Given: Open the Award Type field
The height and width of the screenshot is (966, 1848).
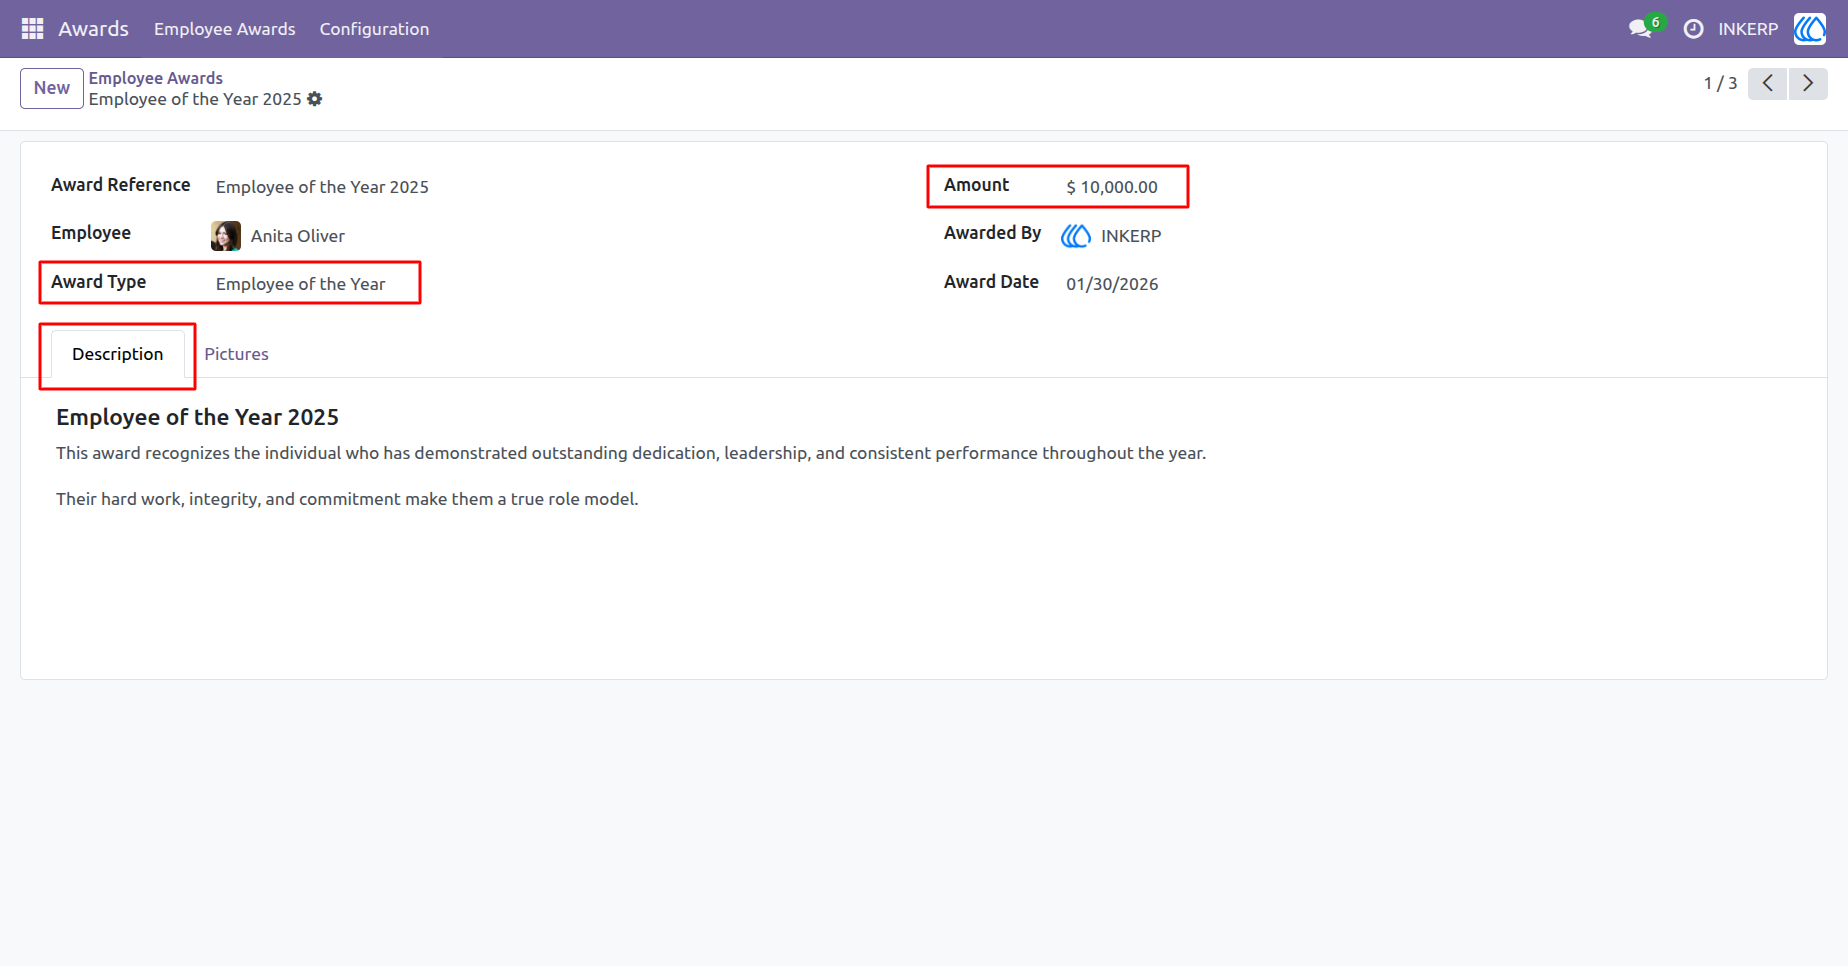Looking at the screenshot, I should (x=301, y=284).
